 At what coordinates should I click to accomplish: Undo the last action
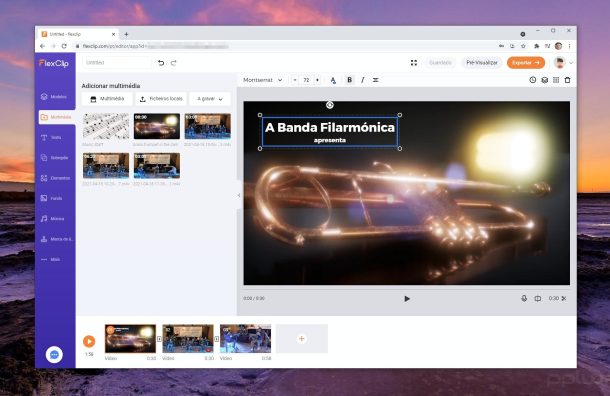[161, 63]
